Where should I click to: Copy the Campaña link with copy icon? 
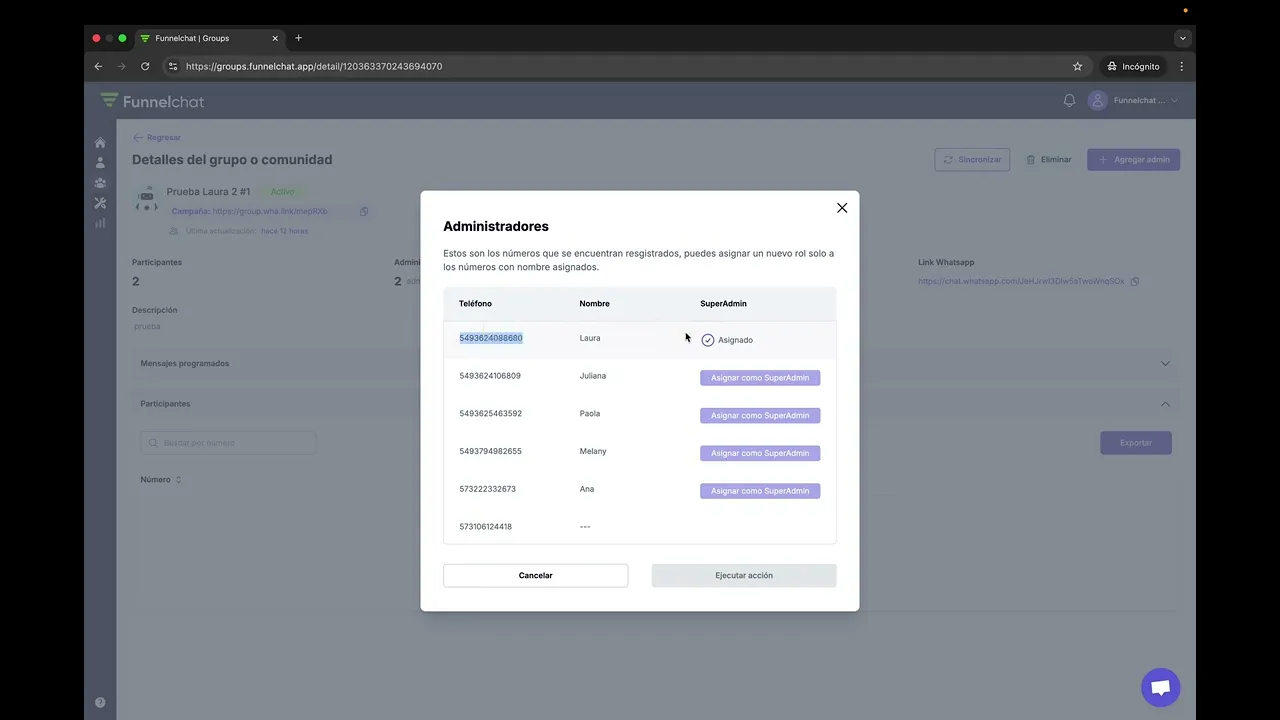click(364, 211)
